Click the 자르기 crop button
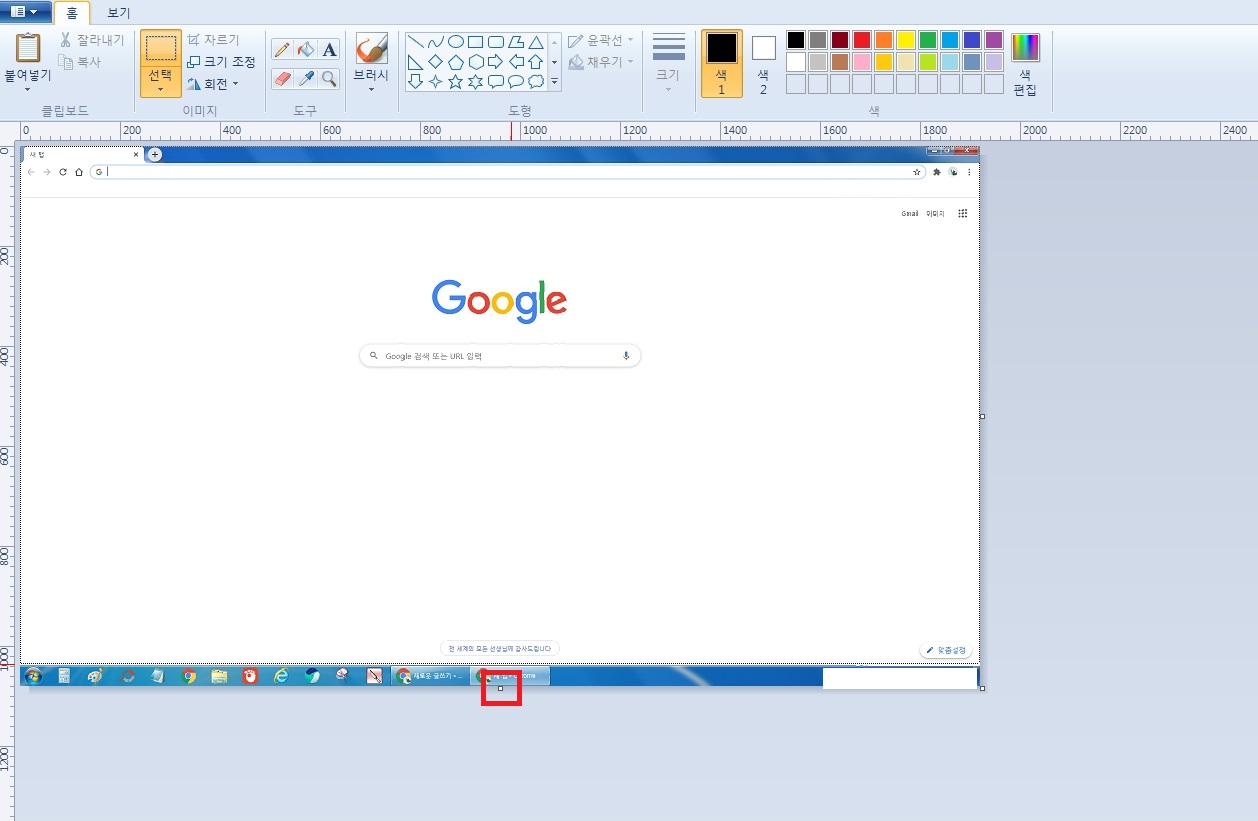Image resolution: width=1258 pixels, height=821 pixels. pos(213,40)
